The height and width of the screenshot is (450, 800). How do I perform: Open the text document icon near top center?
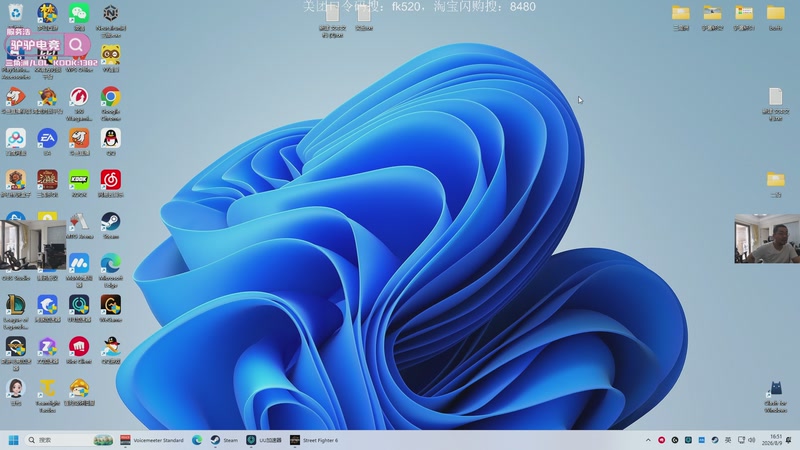click(332, 15)
